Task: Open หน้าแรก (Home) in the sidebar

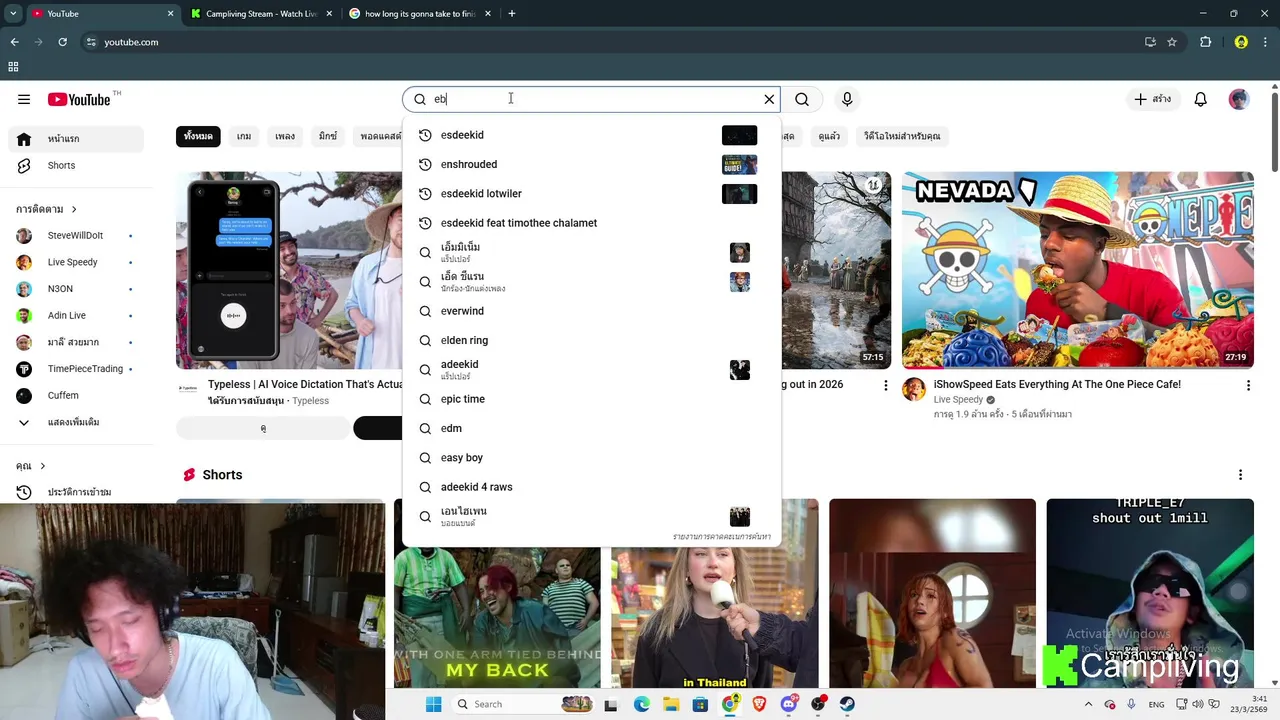Action: 76,139
